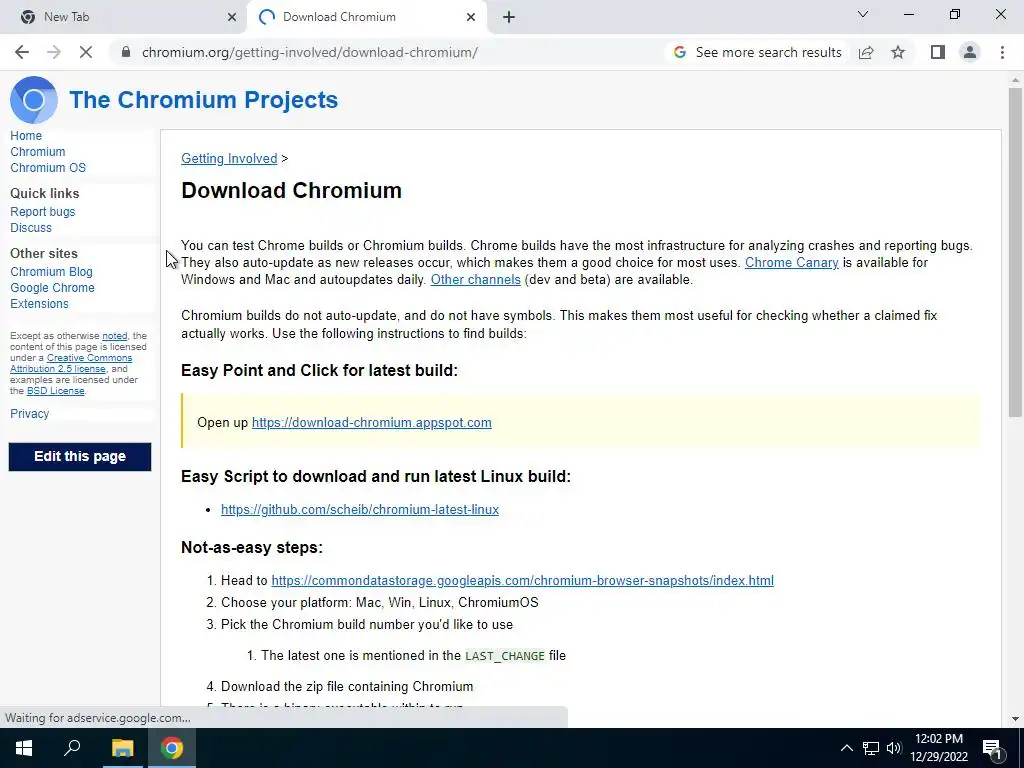Close the New Tab tab

[232, 17]
